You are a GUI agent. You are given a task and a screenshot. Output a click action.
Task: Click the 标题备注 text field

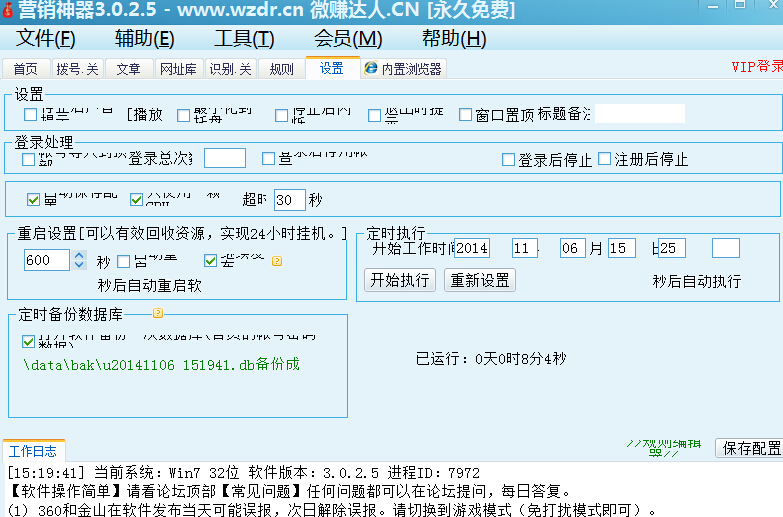[640, 114]
